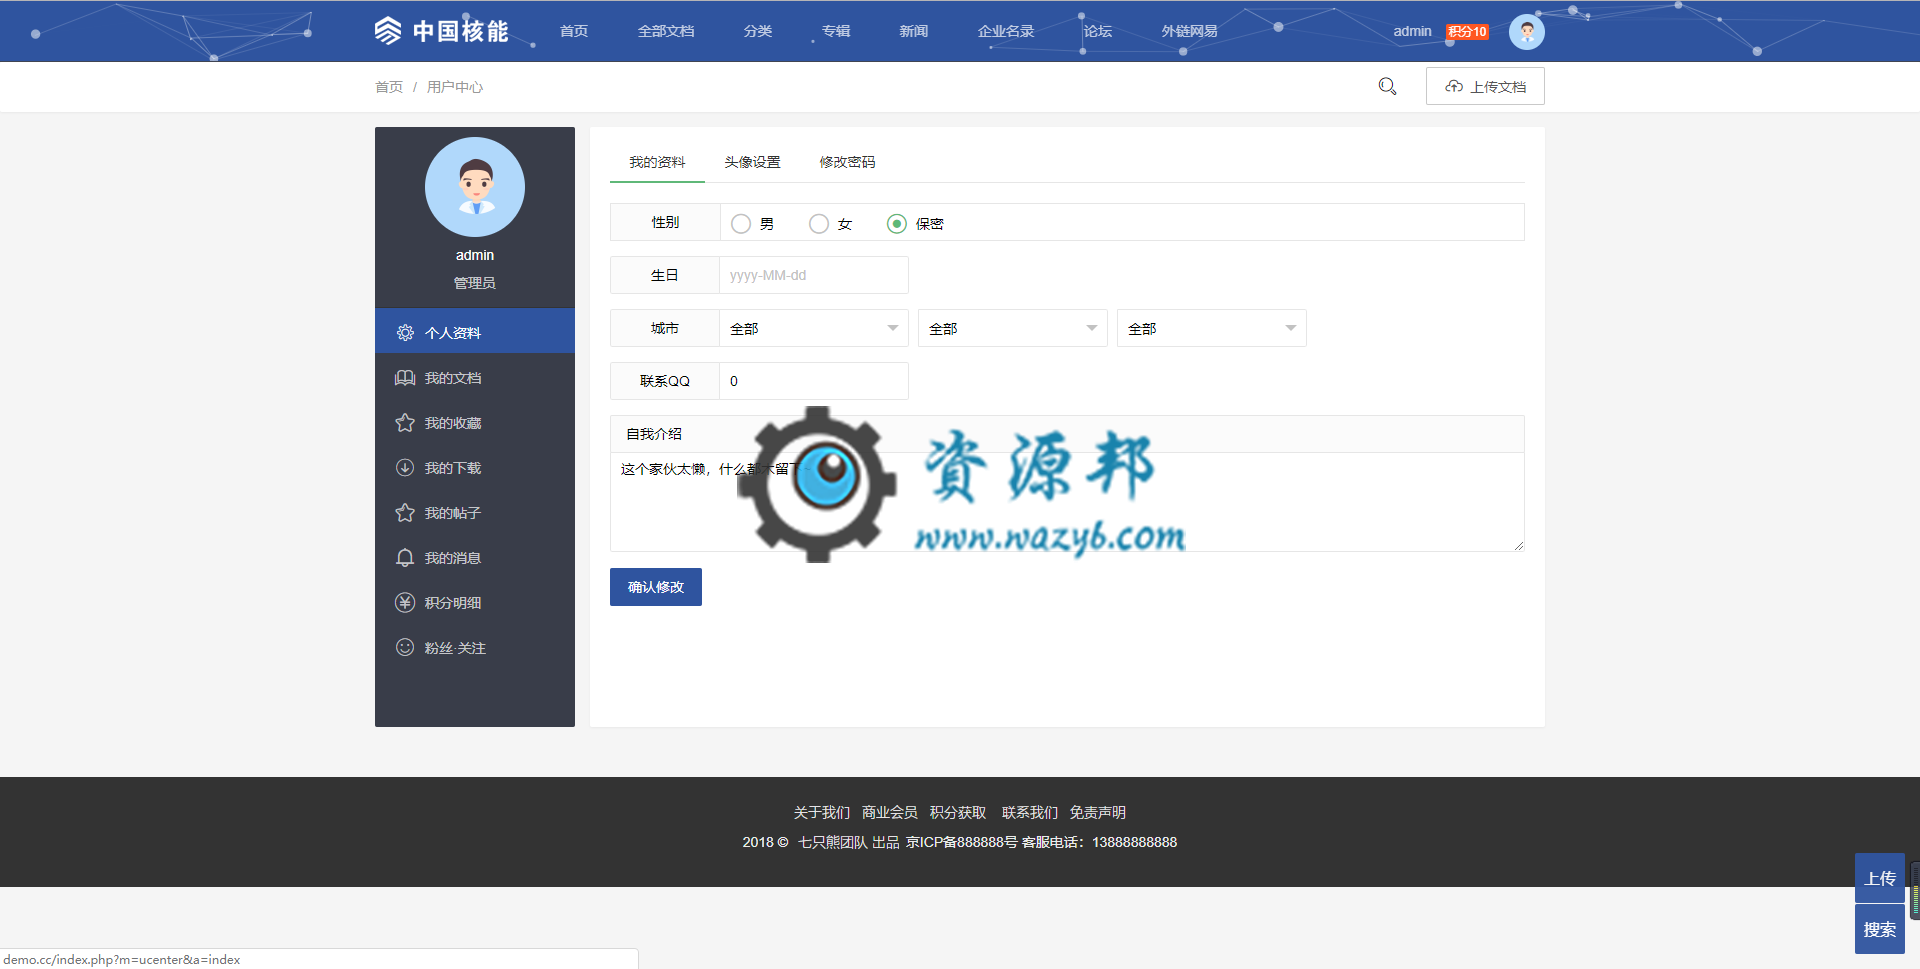Open 我的下载 in sidebar menu

[x=475, y=468]
